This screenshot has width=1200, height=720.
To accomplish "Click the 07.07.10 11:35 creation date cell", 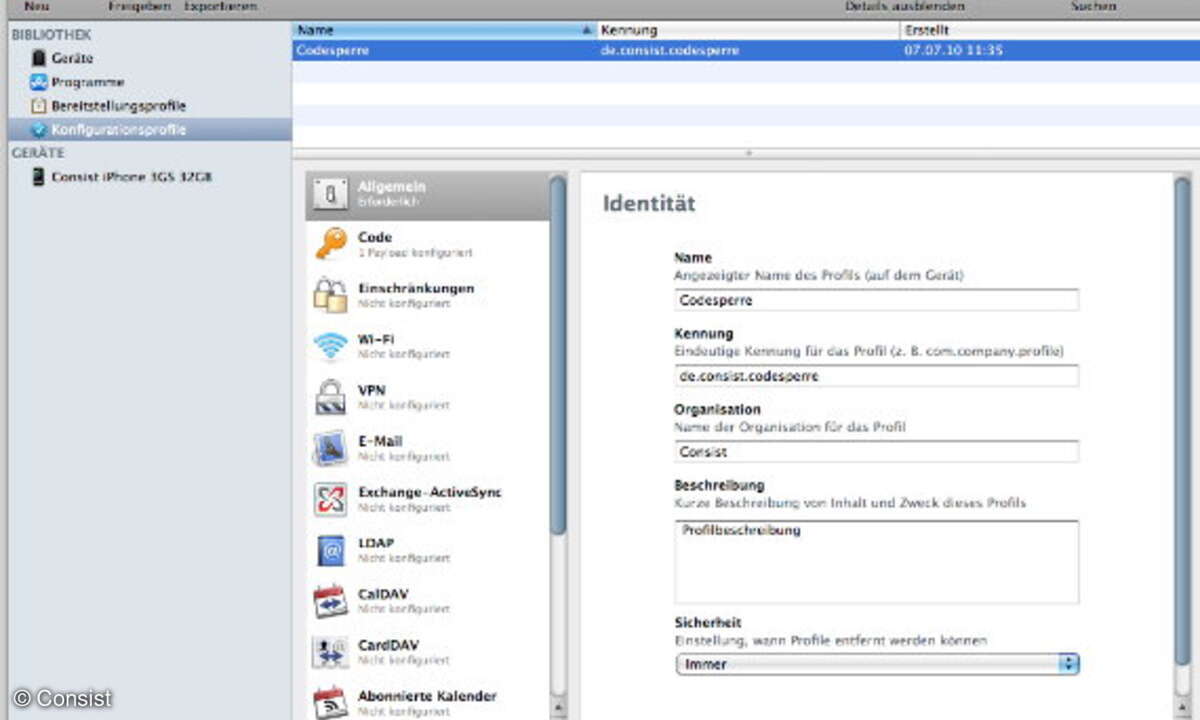I will click(x=953, y=50).
